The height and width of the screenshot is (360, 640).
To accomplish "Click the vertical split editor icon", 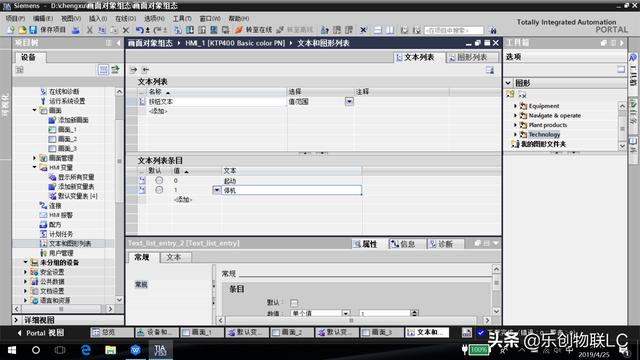I will [x=390, y=30].
